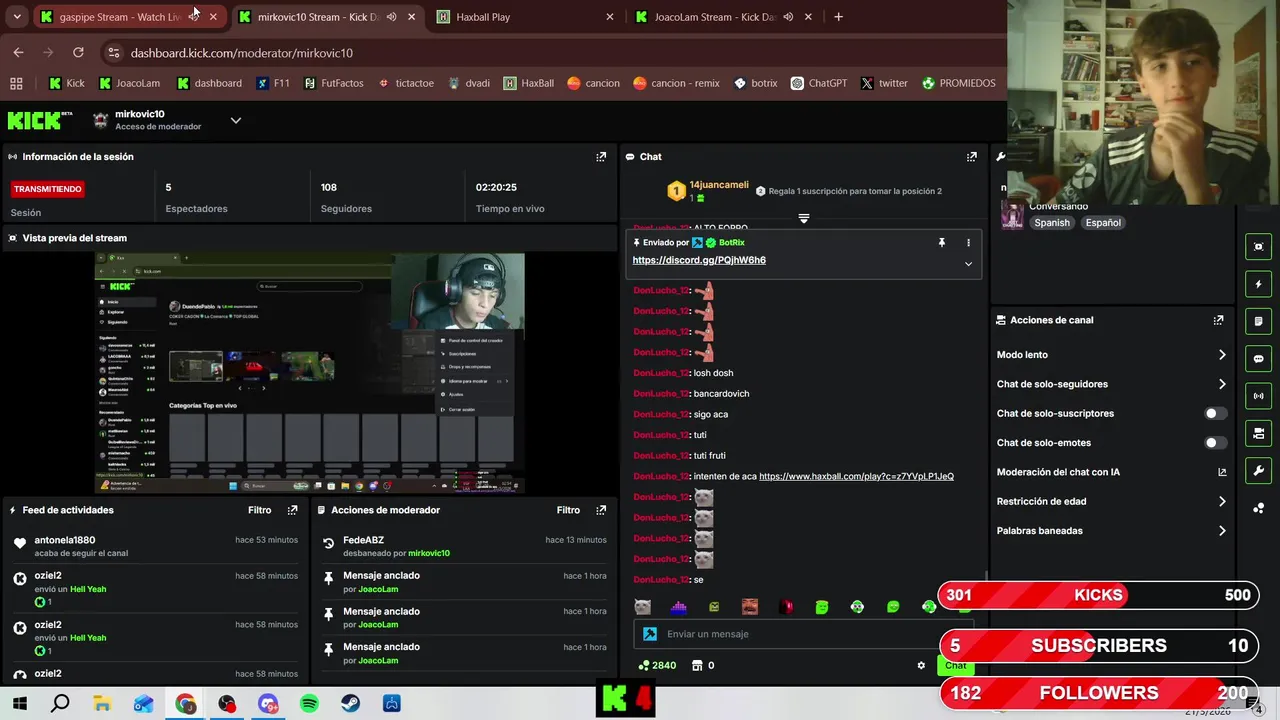
Task: Open Filtro in Acciones de moderador
Action: [x=568, y=510]
